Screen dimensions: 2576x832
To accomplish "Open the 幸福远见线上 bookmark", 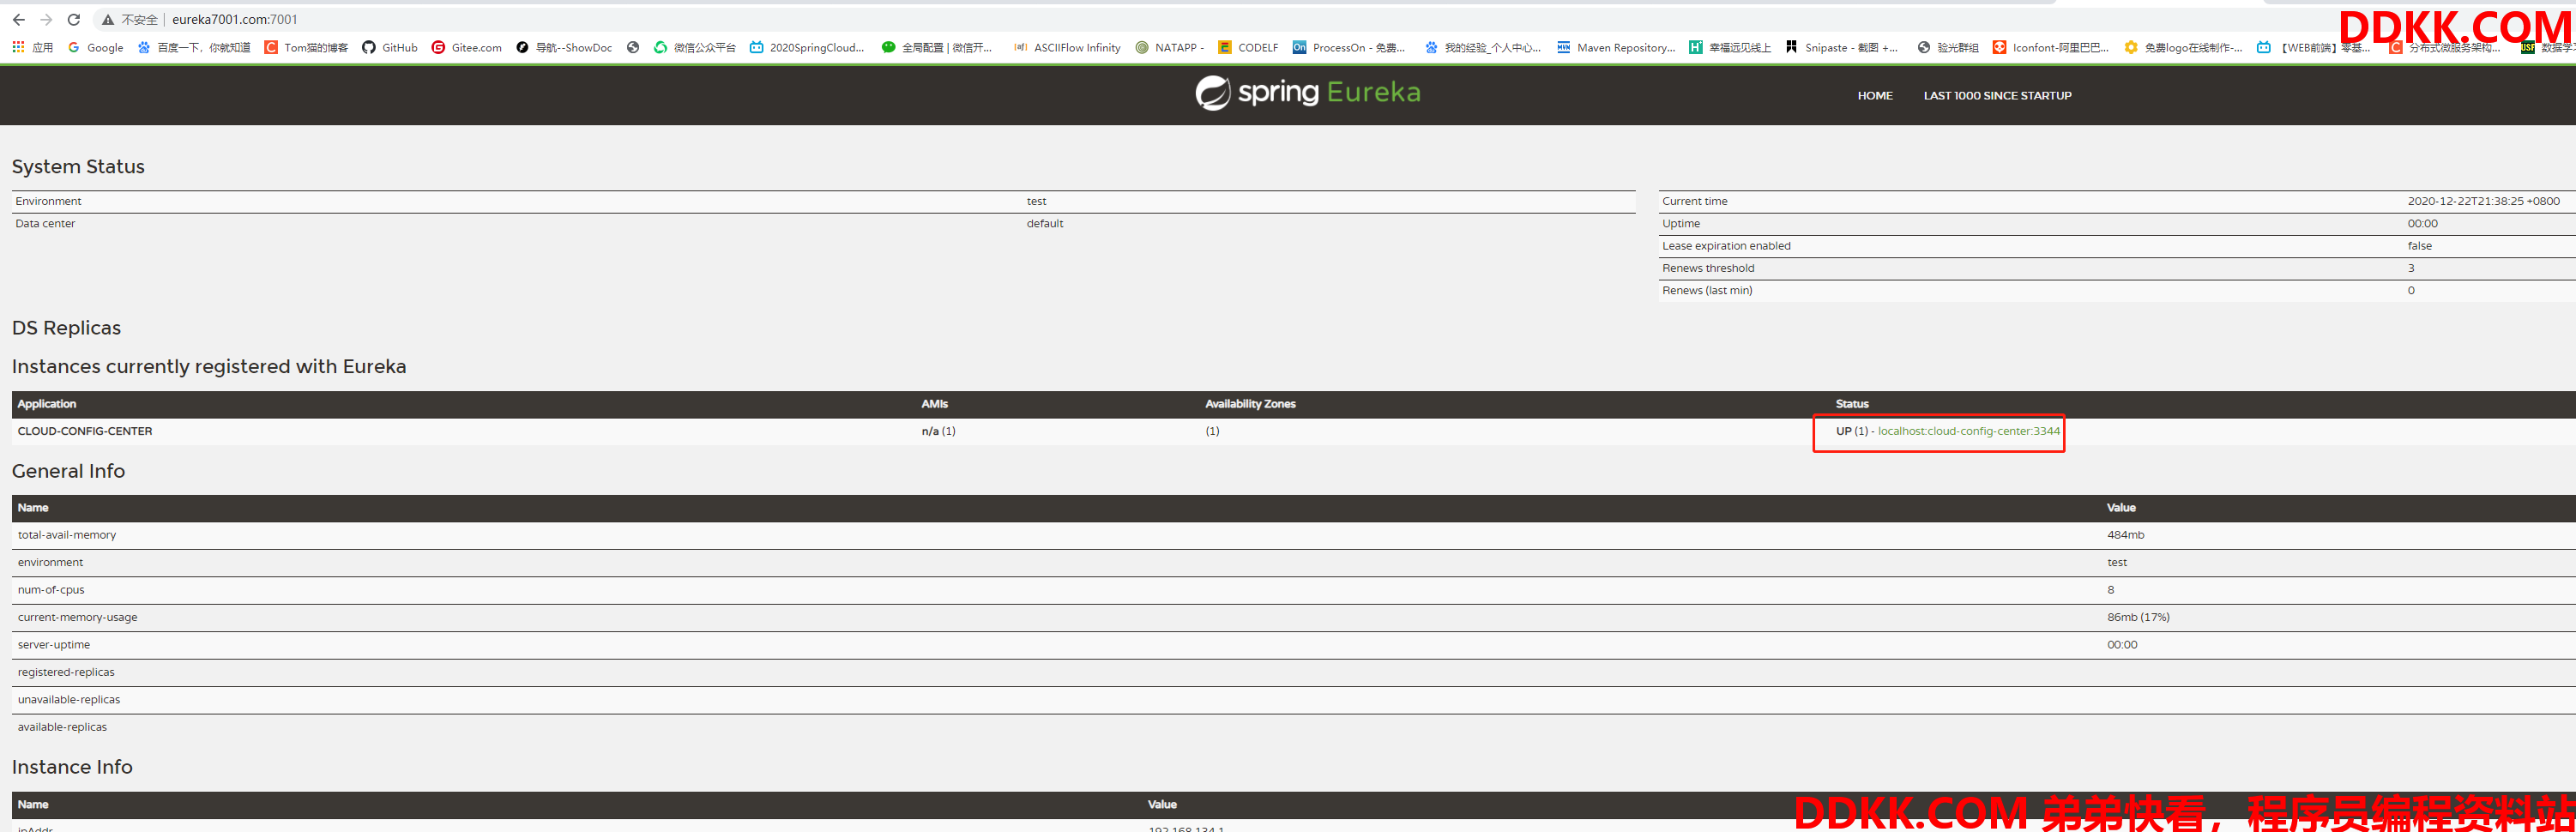I will tap(1730, 47).
